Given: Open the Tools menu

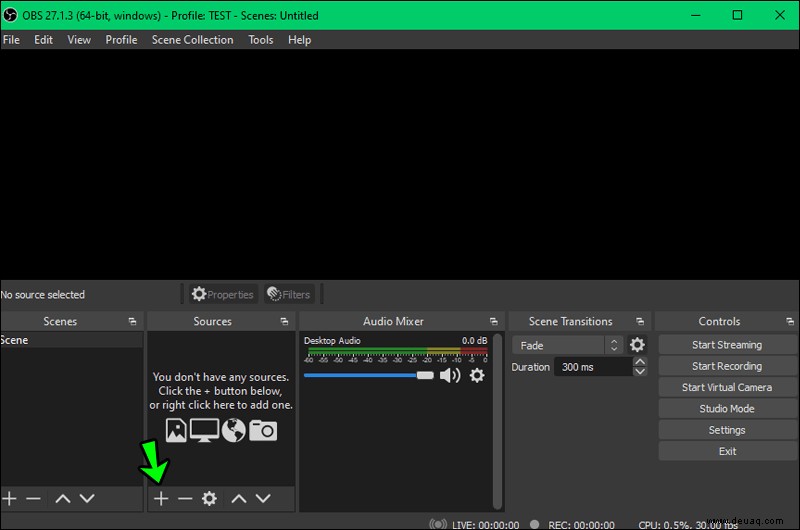Looking at the screenshot, I should click(261, 40).
